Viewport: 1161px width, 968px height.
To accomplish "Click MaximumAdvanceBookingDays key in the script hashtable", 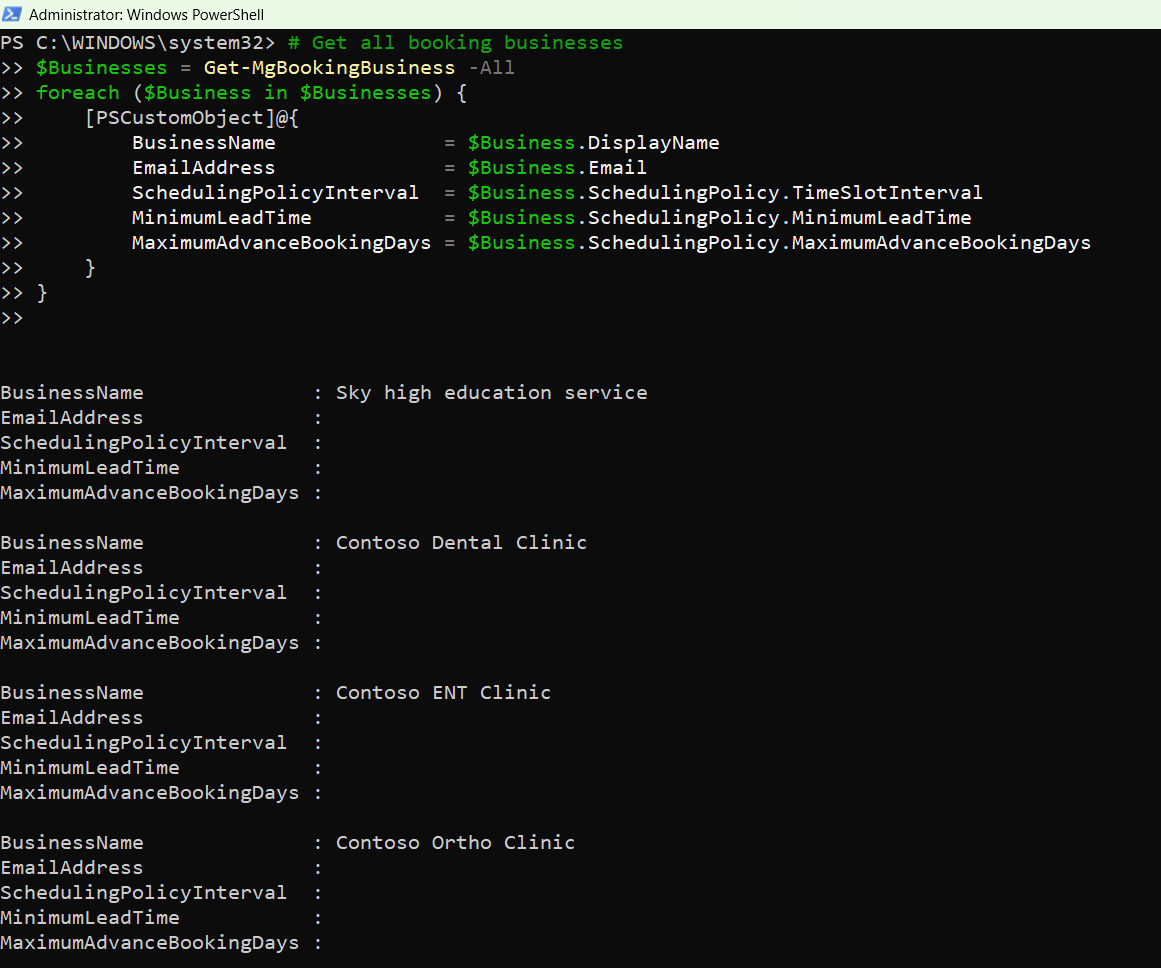I will 281,243.
